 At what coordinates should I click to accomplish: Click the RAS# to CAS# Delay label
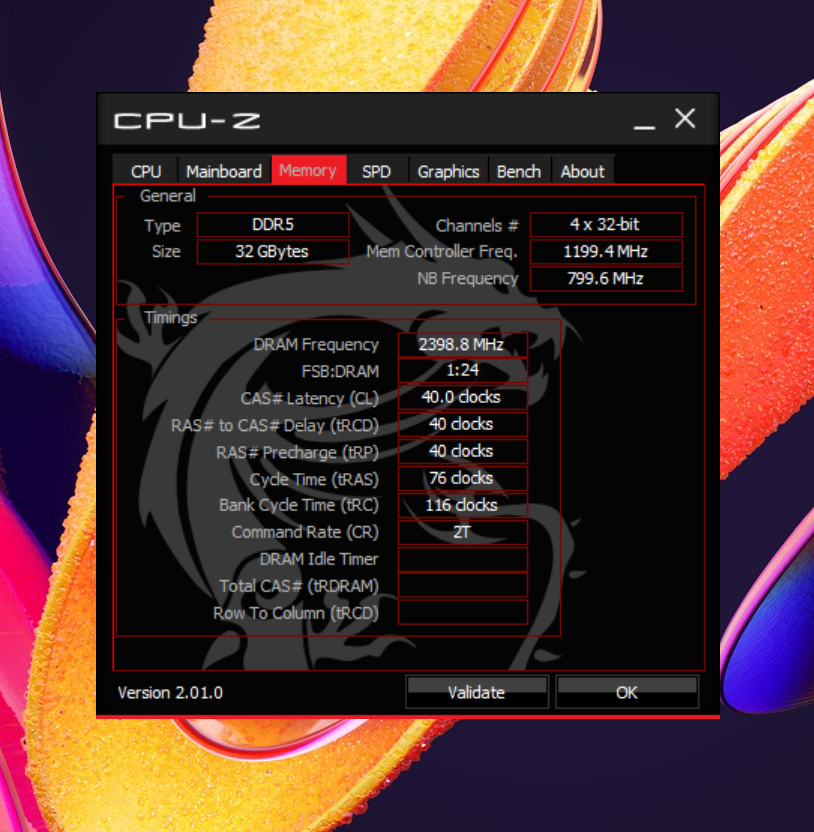click(x=275, y=426)
